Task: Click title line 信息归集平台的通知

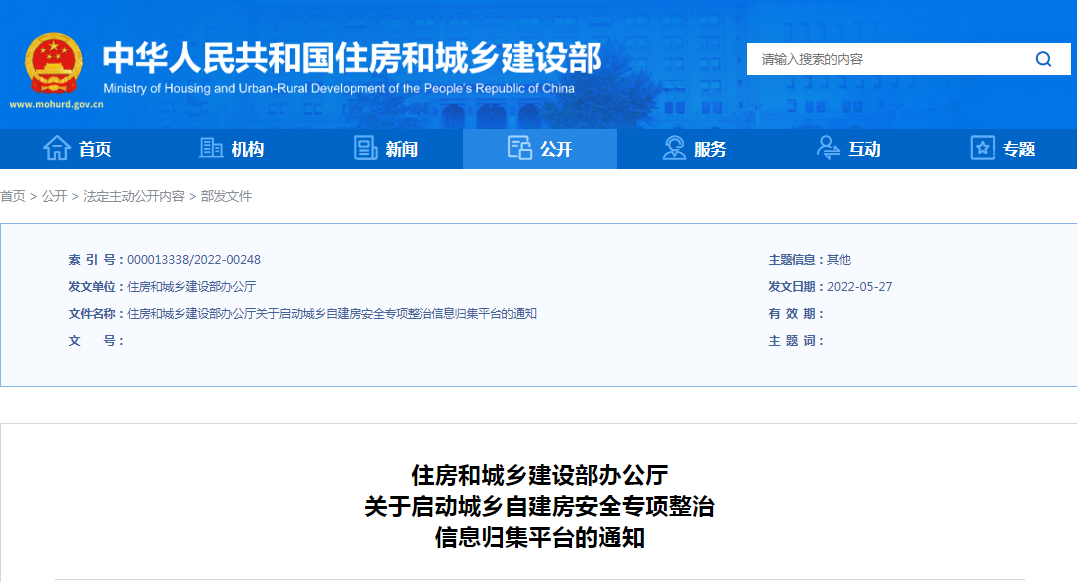Action: tap(540, 537)
